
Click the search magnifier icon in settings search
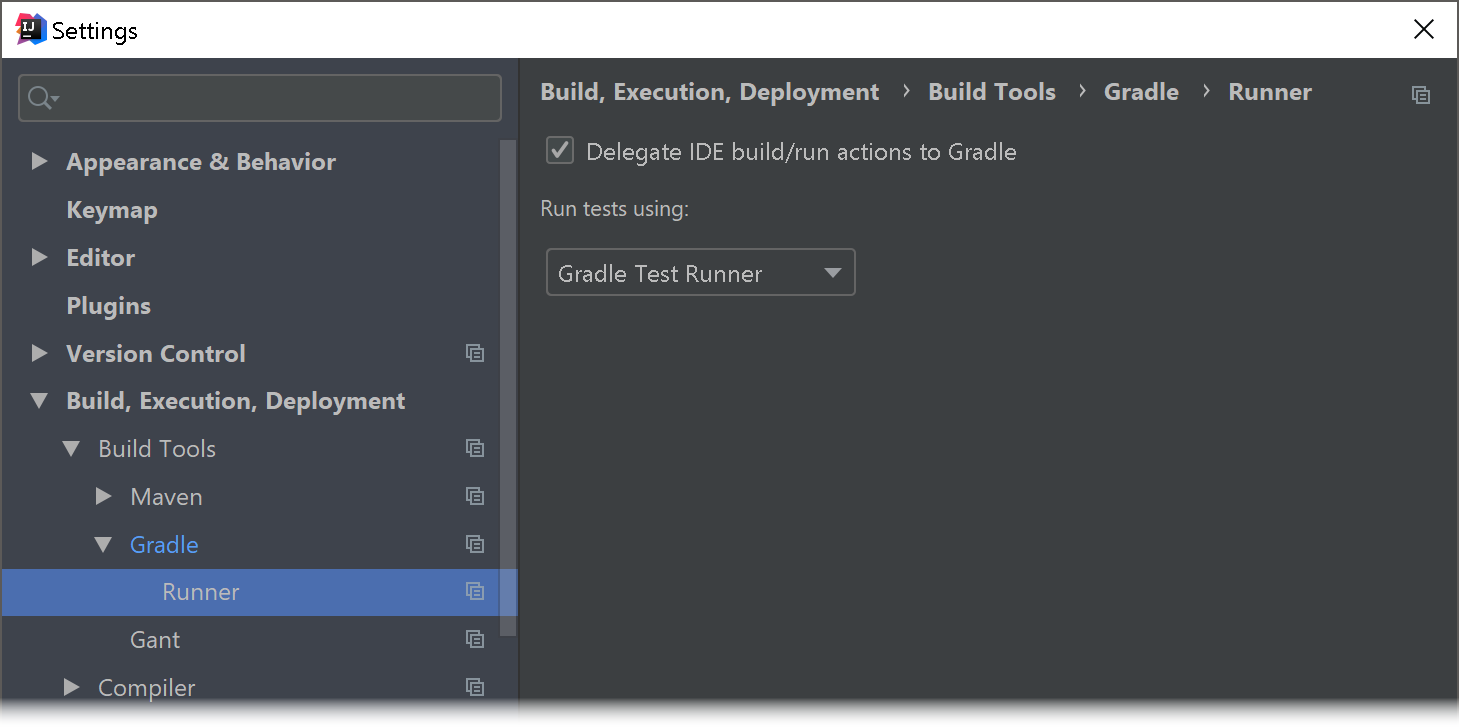[x=40, y=97]
